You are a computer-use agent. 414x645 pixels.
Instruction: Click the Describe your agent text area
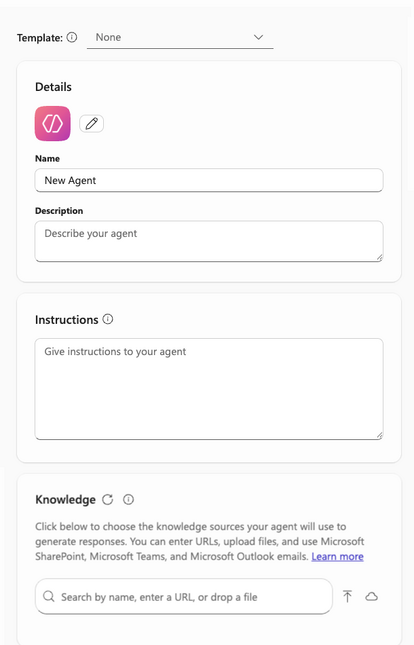(209, 241)
